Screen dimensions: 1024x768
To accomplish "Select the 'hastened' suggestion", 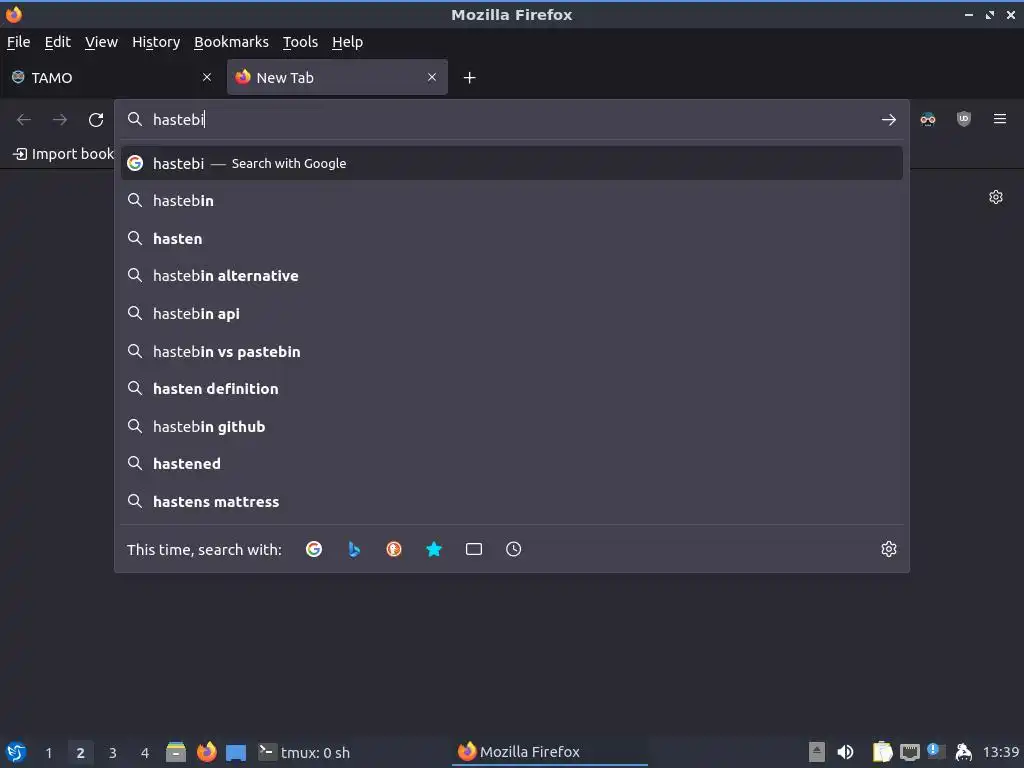I will pos(511,464).
